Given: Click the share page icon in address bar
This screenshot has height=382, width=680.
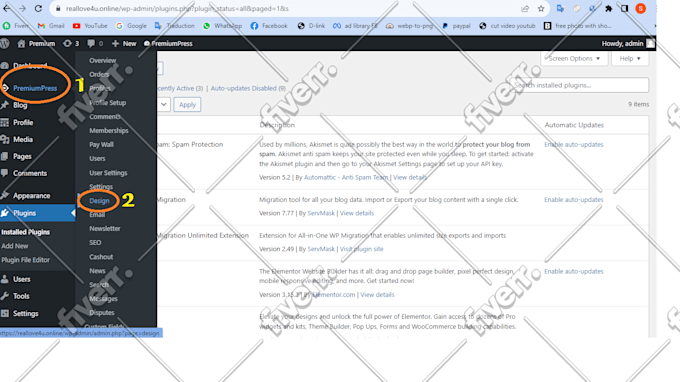Looking at the screenshot, I should [525, 9].
